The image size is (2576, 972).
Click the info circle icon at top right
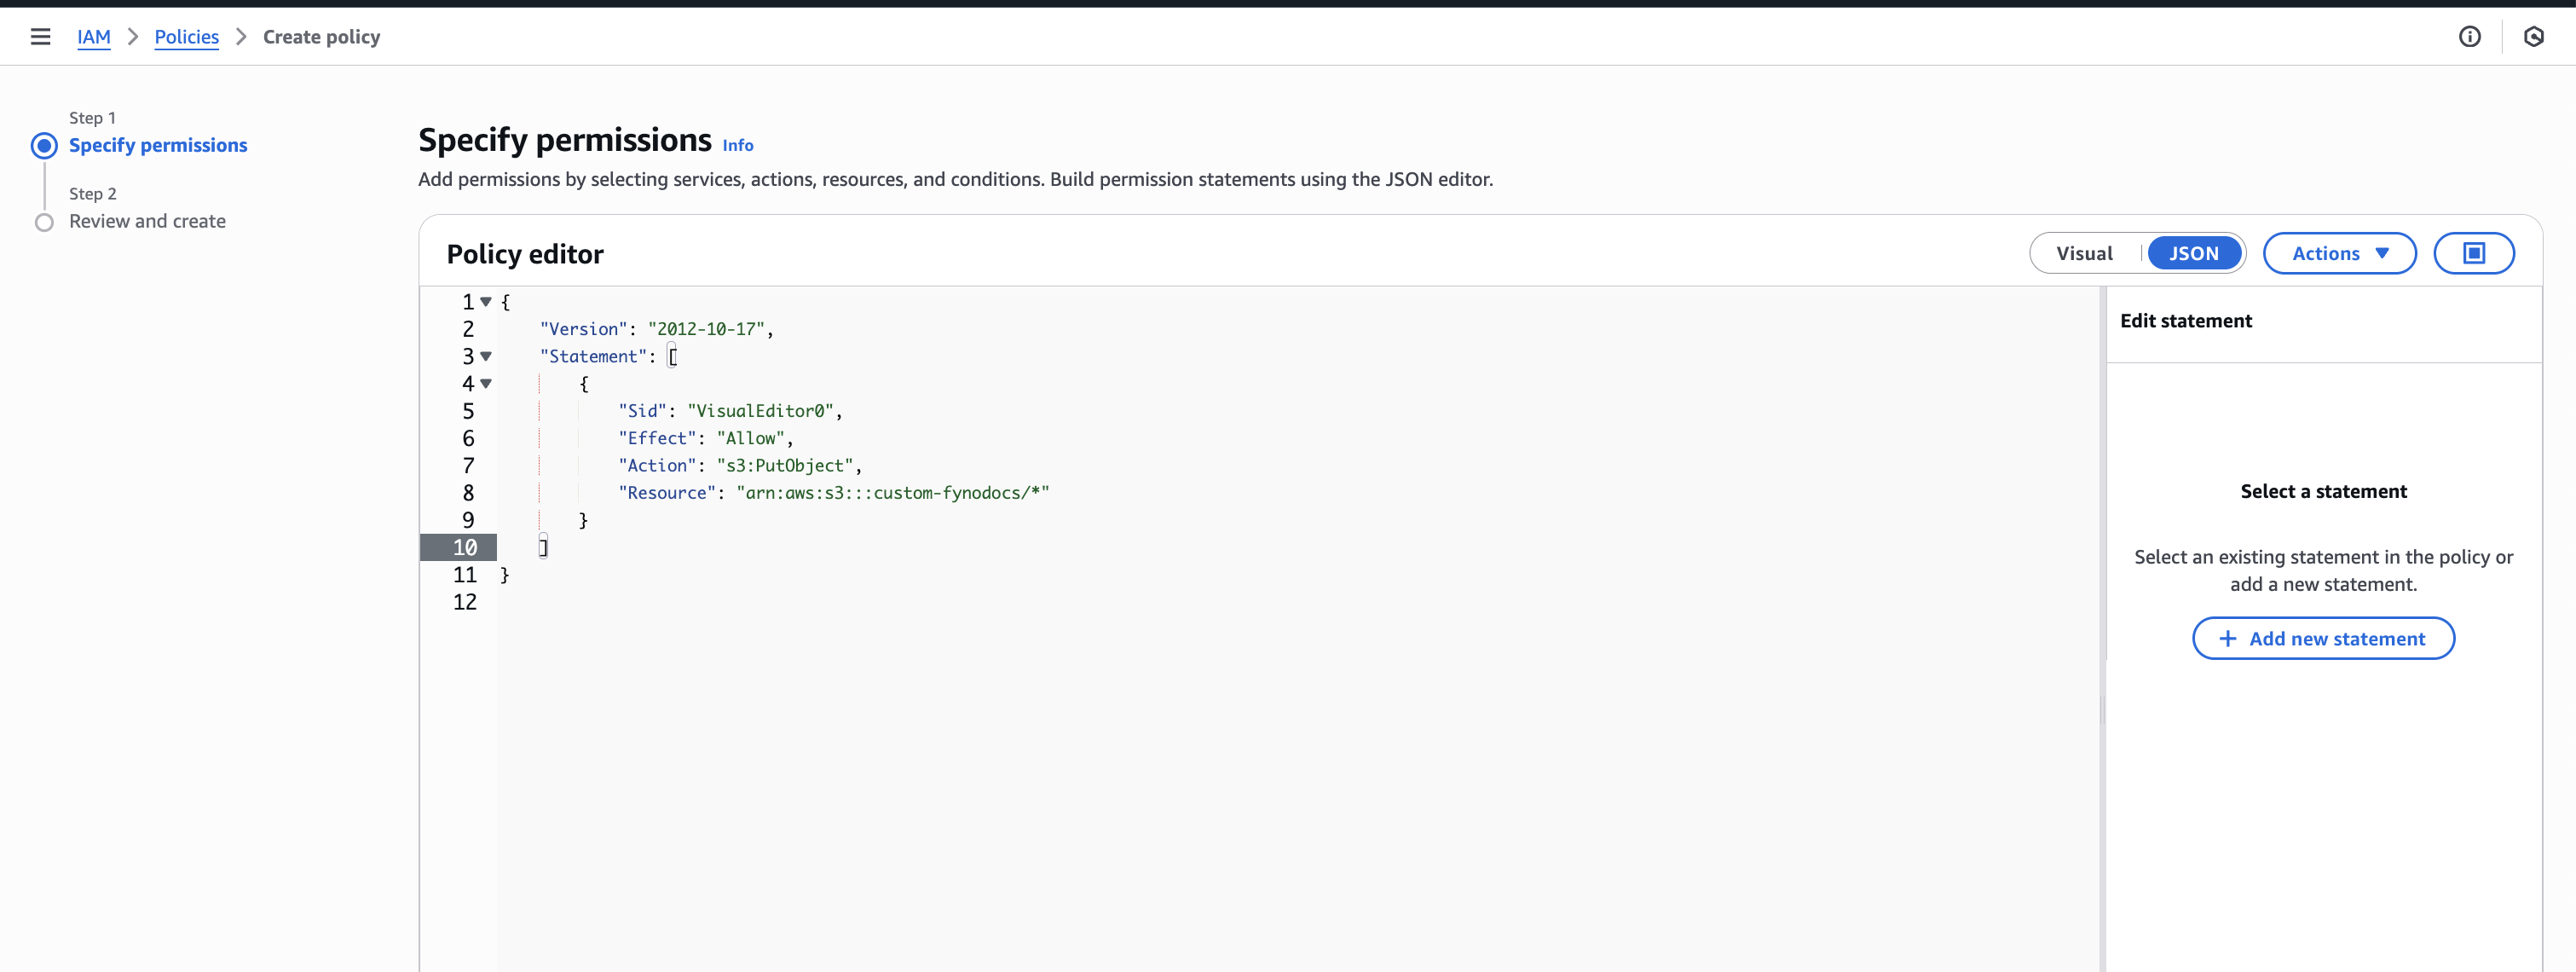(2469, 37)
